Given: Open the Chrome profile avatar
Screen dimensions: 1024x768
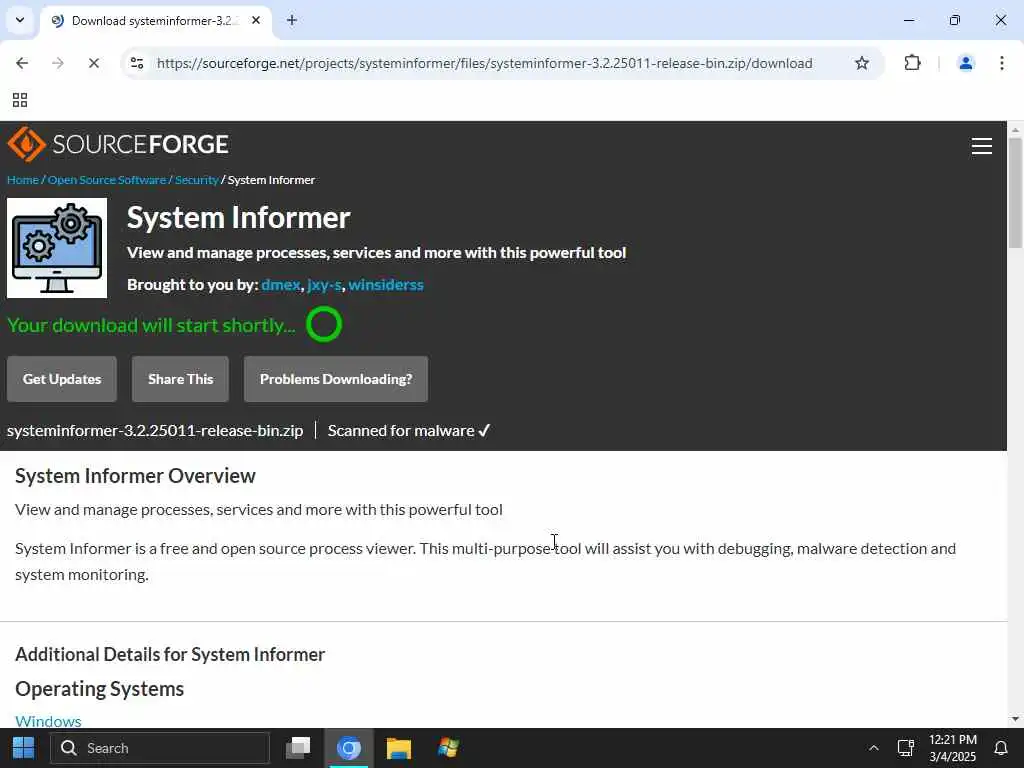Looking at the screenshot, I should point(965,63).
